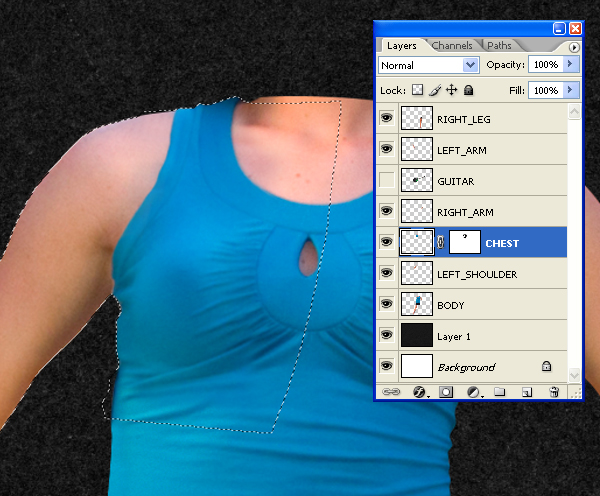Toggle Layer 1 visibility eye
Image resolution: width=600 pixels, height=496 pixels.
pos(386,334)
